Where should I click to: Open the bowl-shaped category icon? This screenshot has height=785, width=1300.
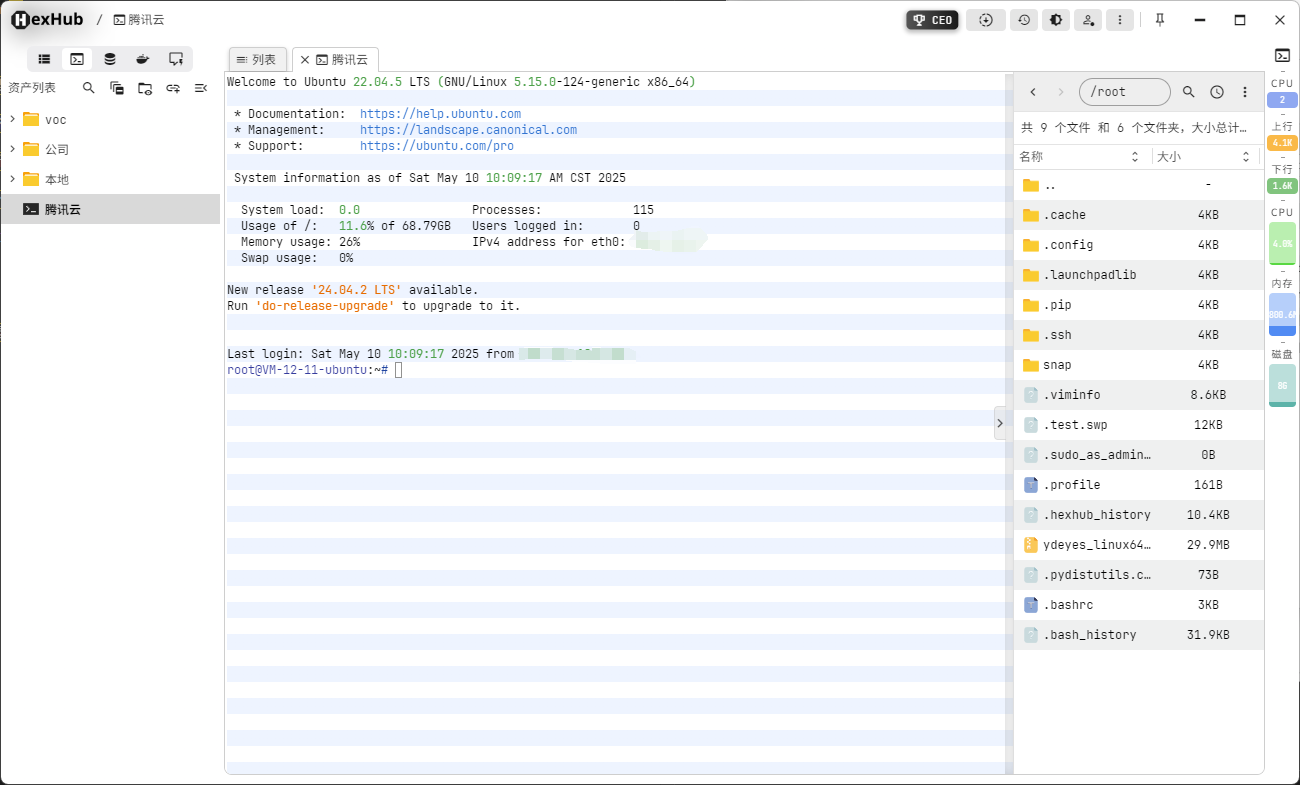tap(143, 59)
